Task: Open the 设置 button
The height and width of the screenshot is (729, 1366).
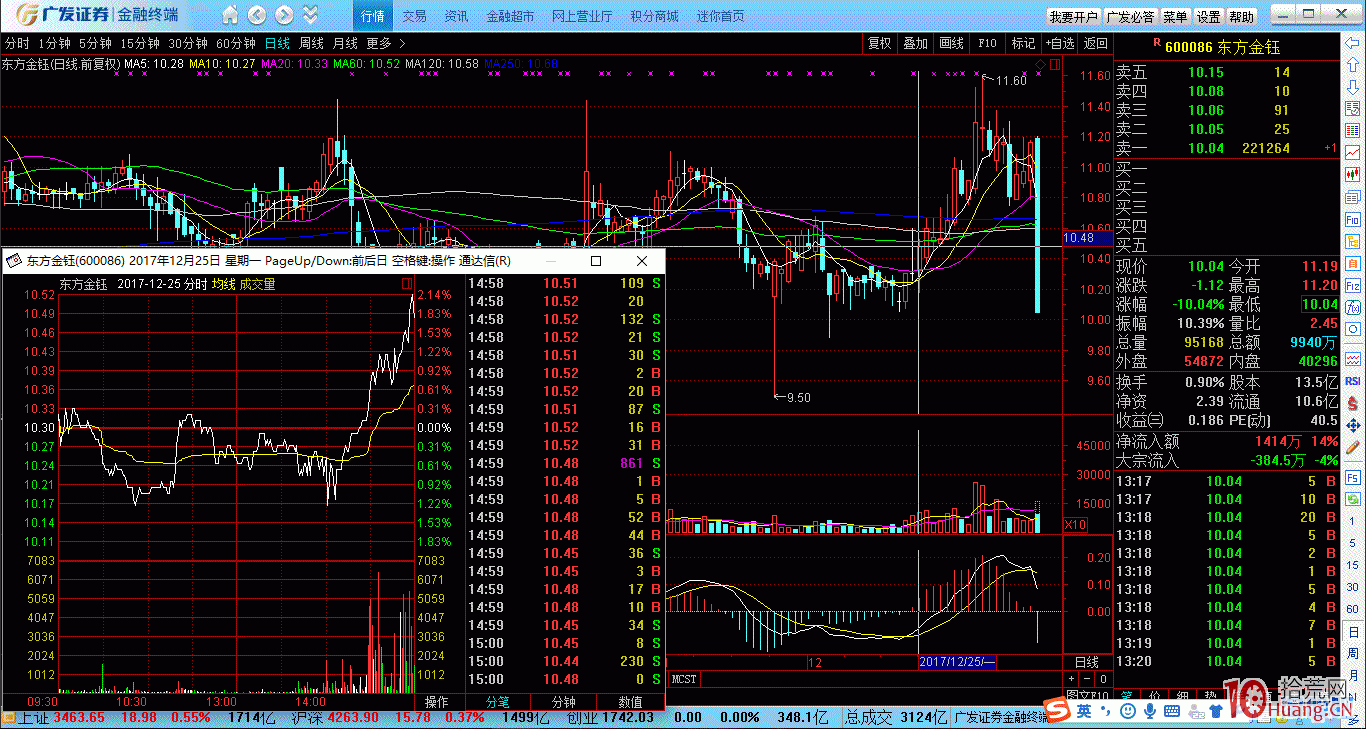Action: coord(1209,17)
